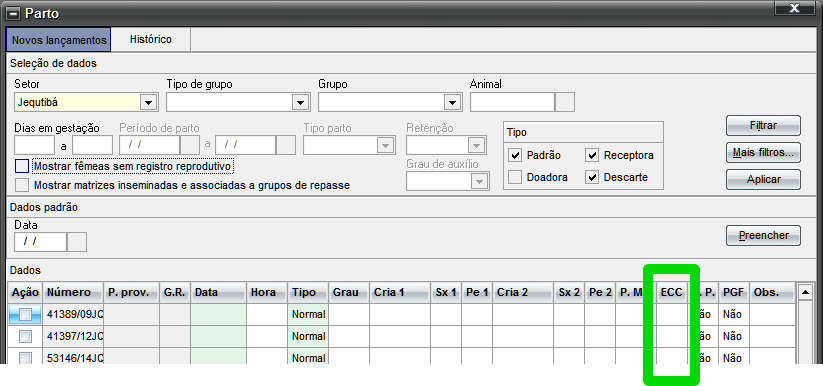
Task: Tick Mostrar fêmeas sem registro reprodutivo
Action: [x=22, y=166]
